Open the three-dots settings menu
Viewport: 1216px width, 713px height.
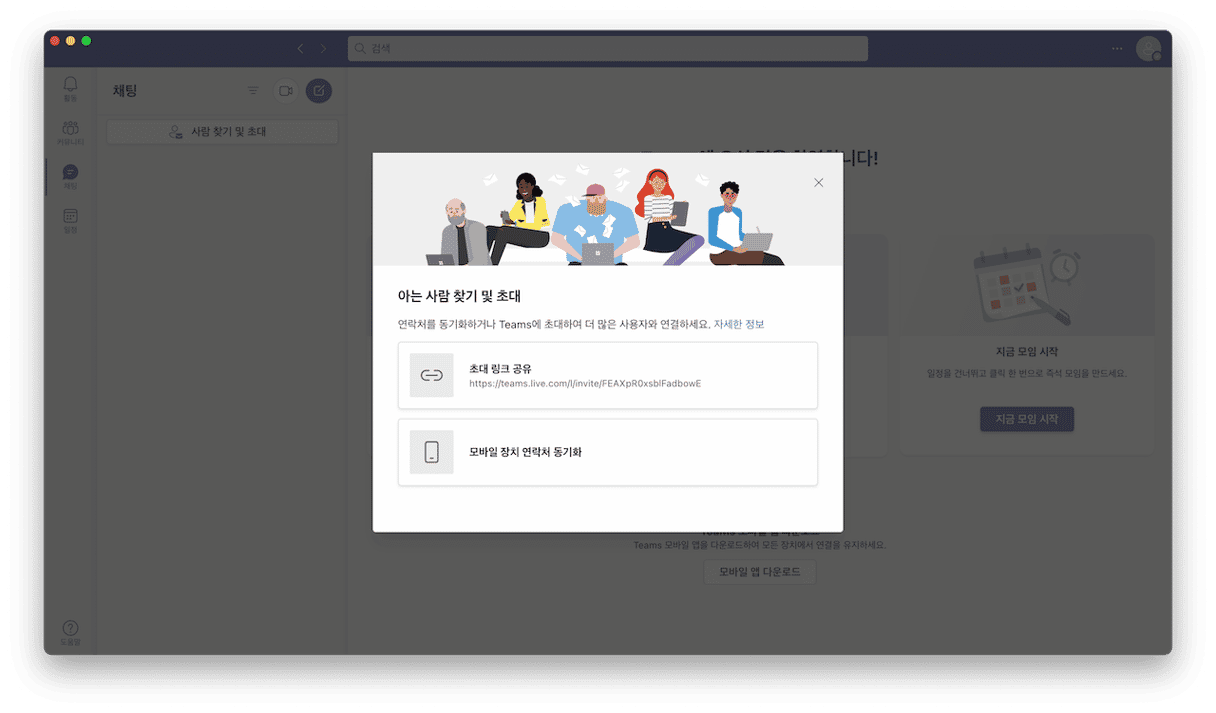coord(1117,48)
